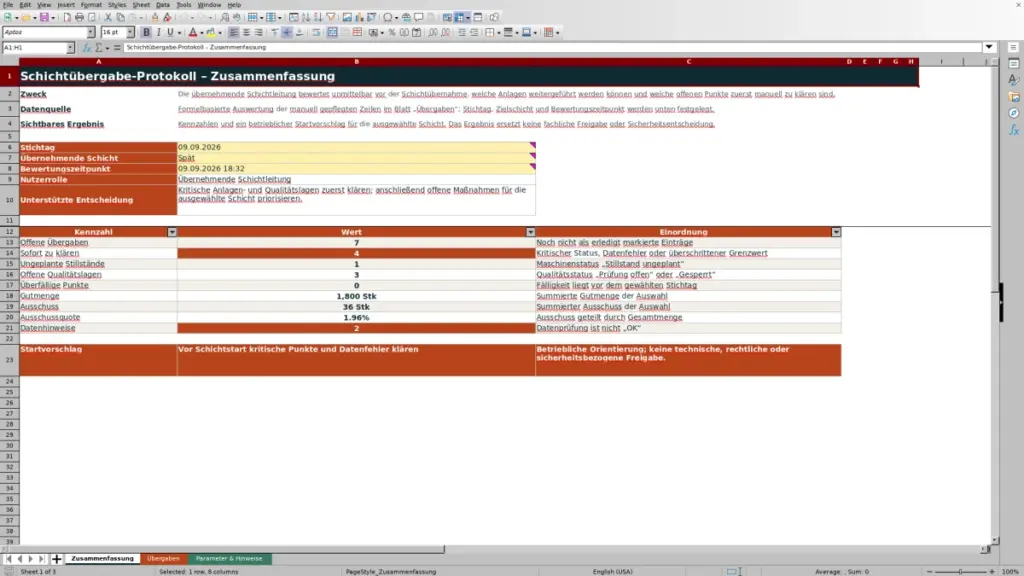Click the English (USA) language status
This screenshot has width=1024, height=576.
tap(613, 571)
